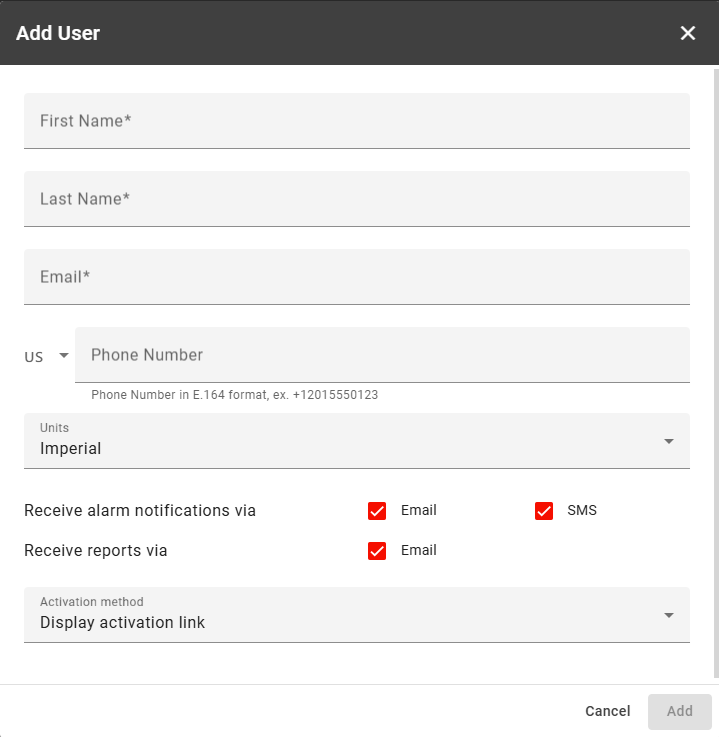The height and width of the screenshot is (737, 719).
Task: Open the Units dropdown showing Imperial
Action: click(340, 441)
